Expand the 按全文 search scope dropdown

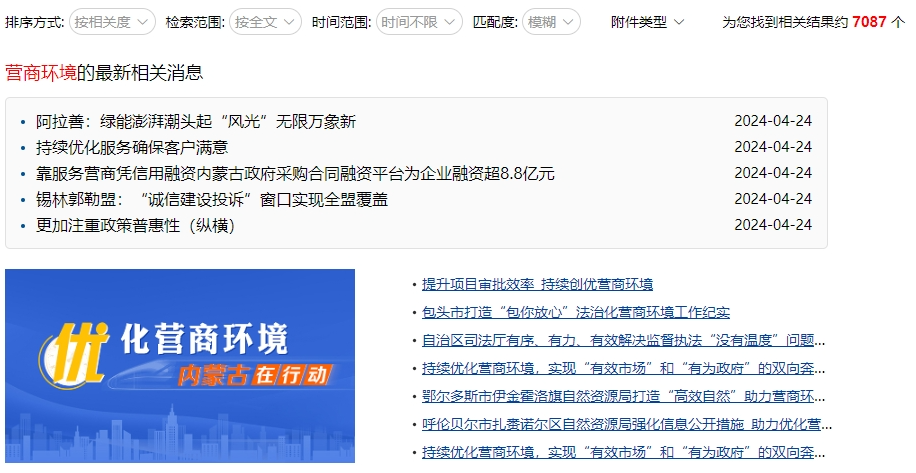click(x=265, y=21)
